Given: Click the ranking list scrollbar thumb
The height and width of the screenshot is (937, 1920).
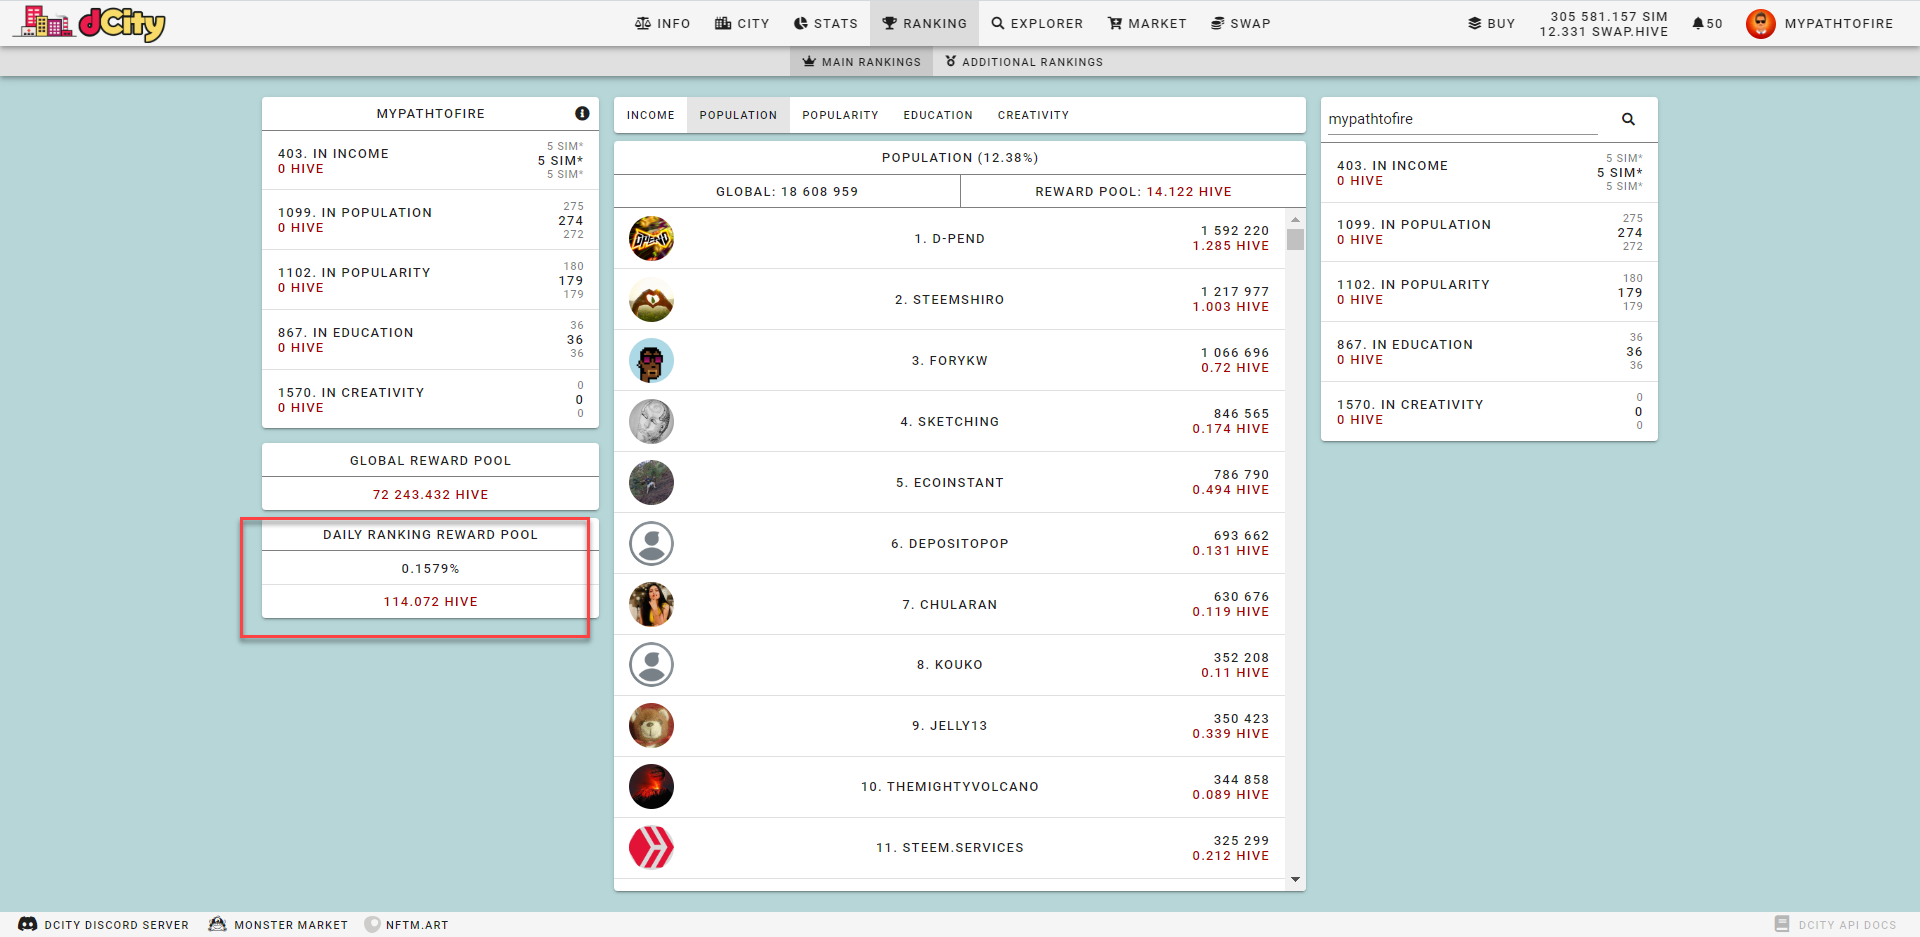Looking at the screenshot, I should click(x=1296, y=240).
